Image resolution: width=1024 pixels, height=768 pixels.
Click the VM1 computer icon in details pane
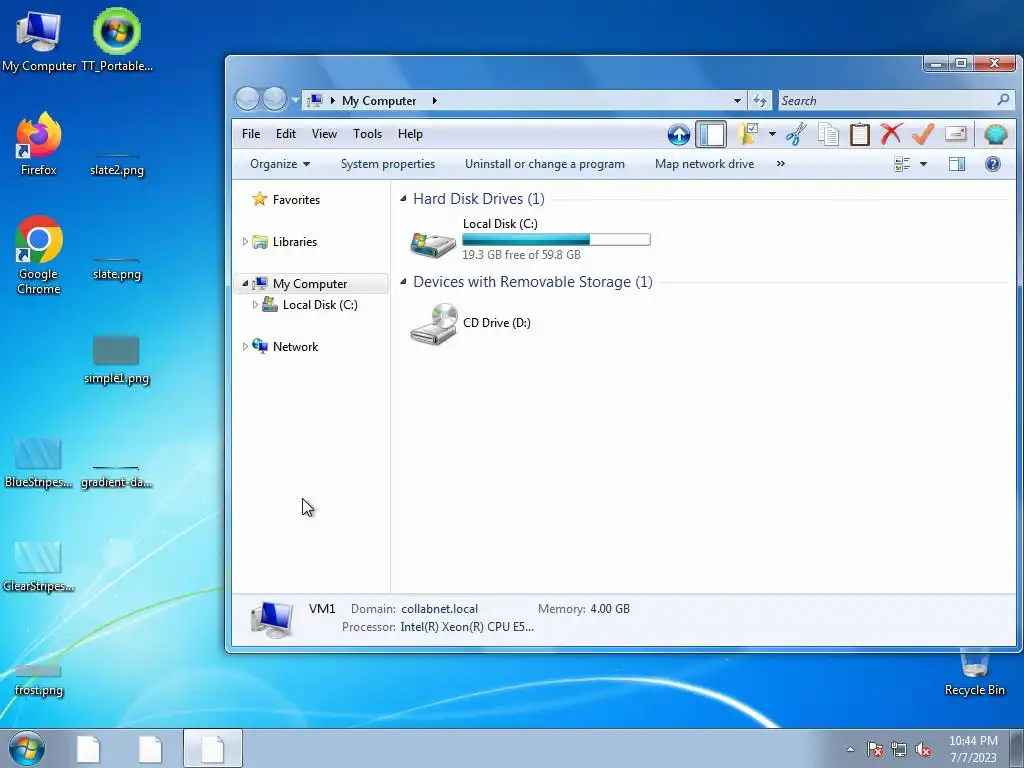[x=271, y=618]
